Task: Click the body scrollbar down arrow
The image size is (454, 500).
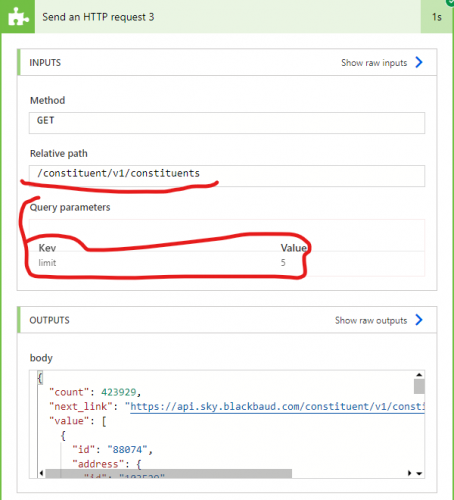Action: (419, 473)
